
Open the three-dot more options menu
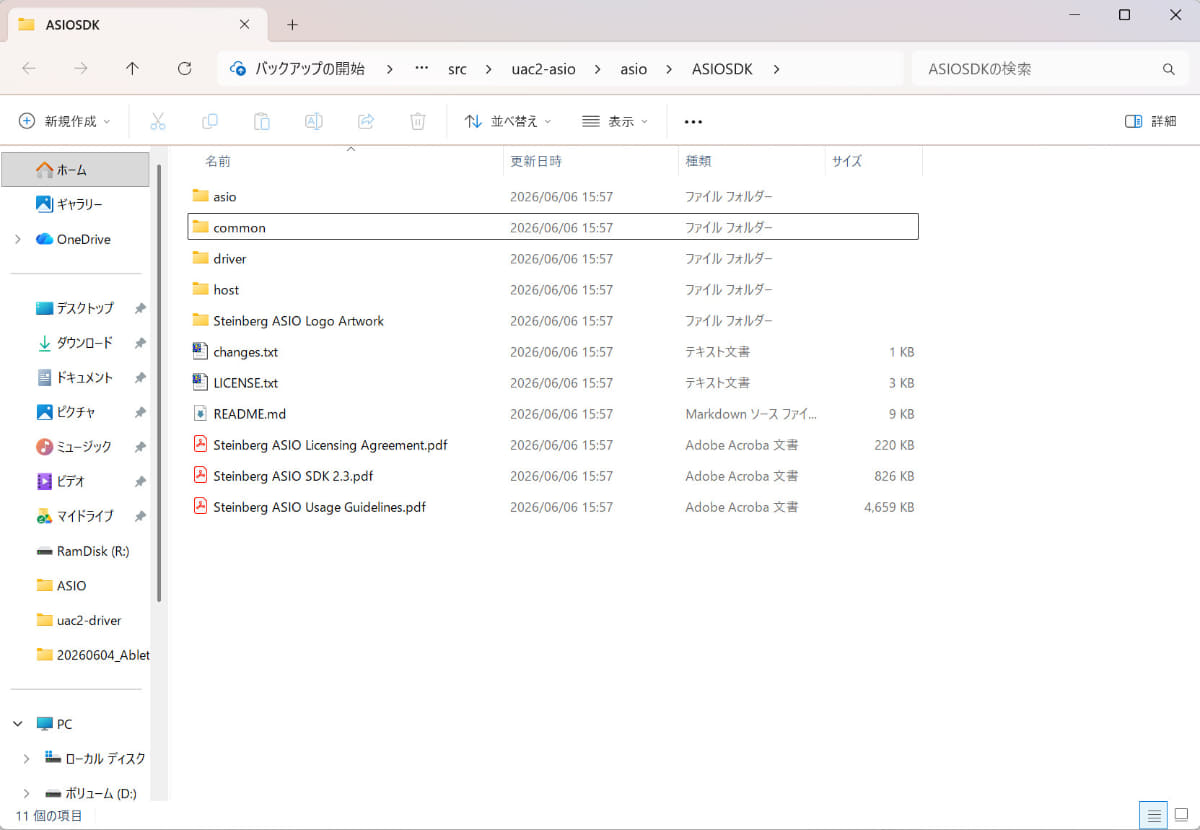pyautogui.click(x=693, y=121)
